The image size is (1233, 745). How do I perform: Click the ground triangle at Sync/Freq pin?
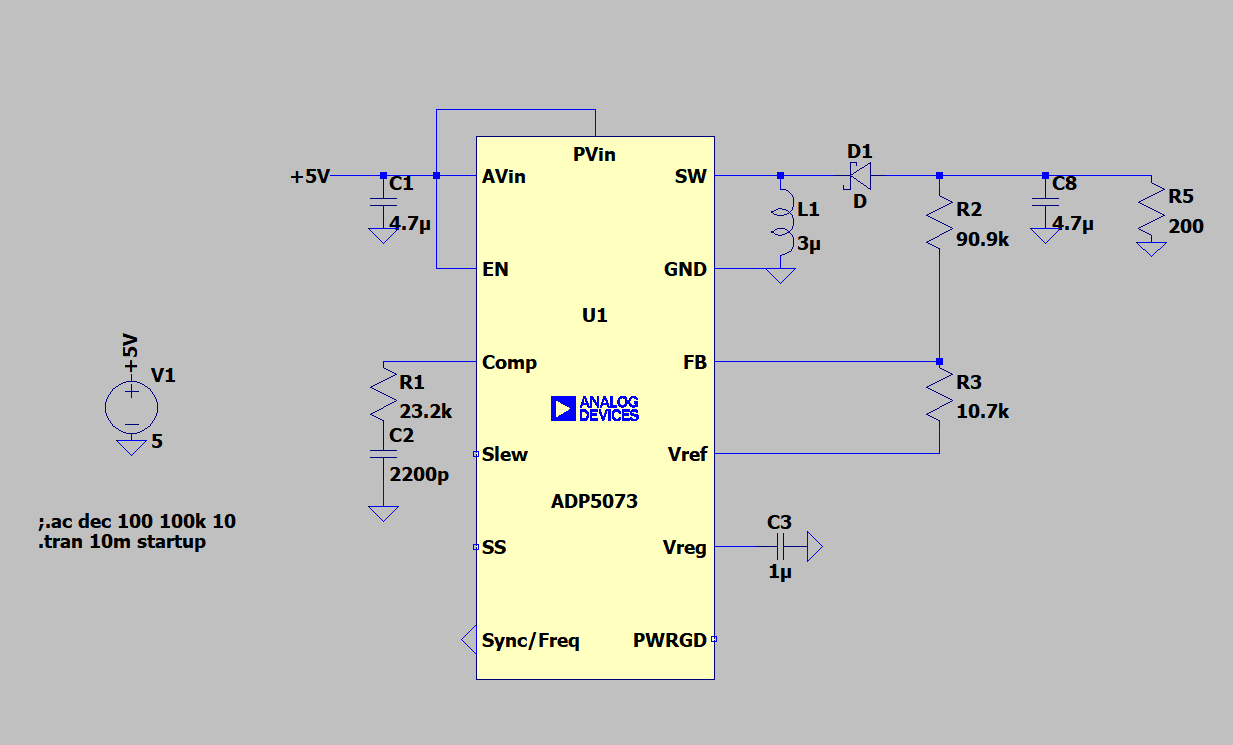tap(467, 639)
